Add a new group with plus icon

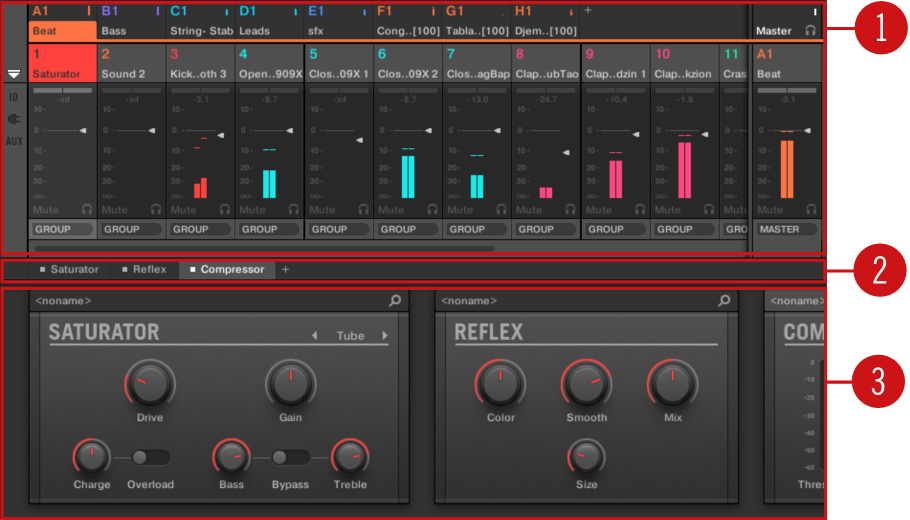coord(588,11)
